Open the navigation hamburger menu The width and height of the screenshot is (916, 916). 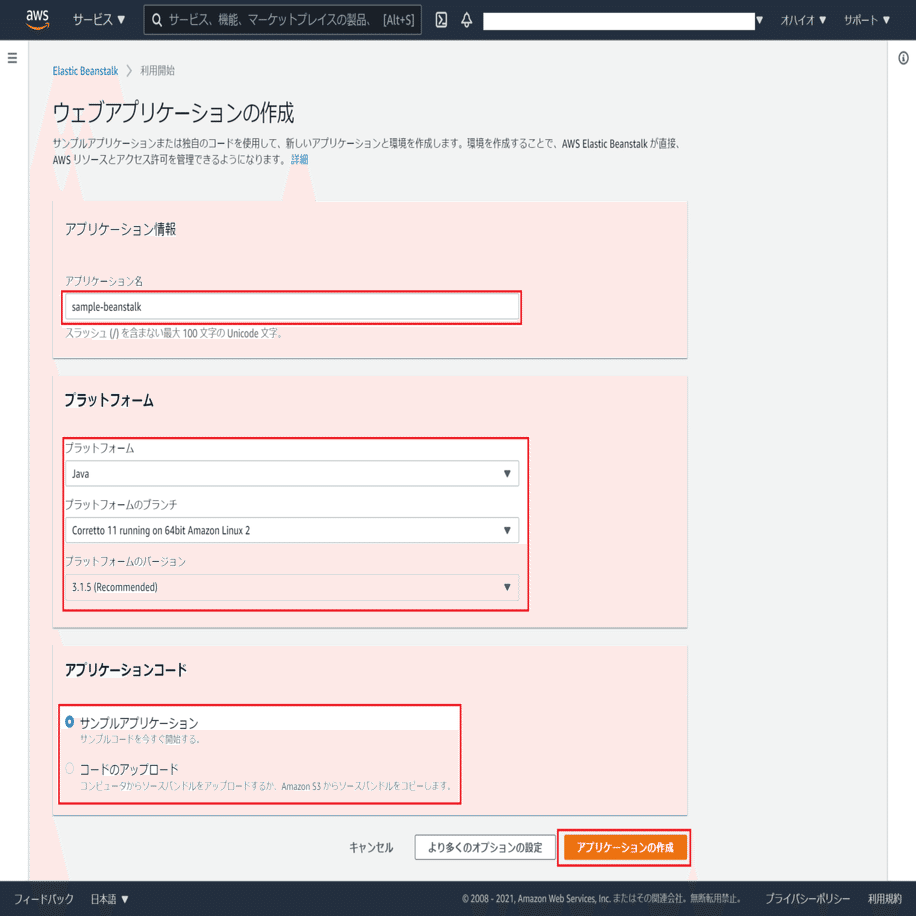tap(11, 57)
